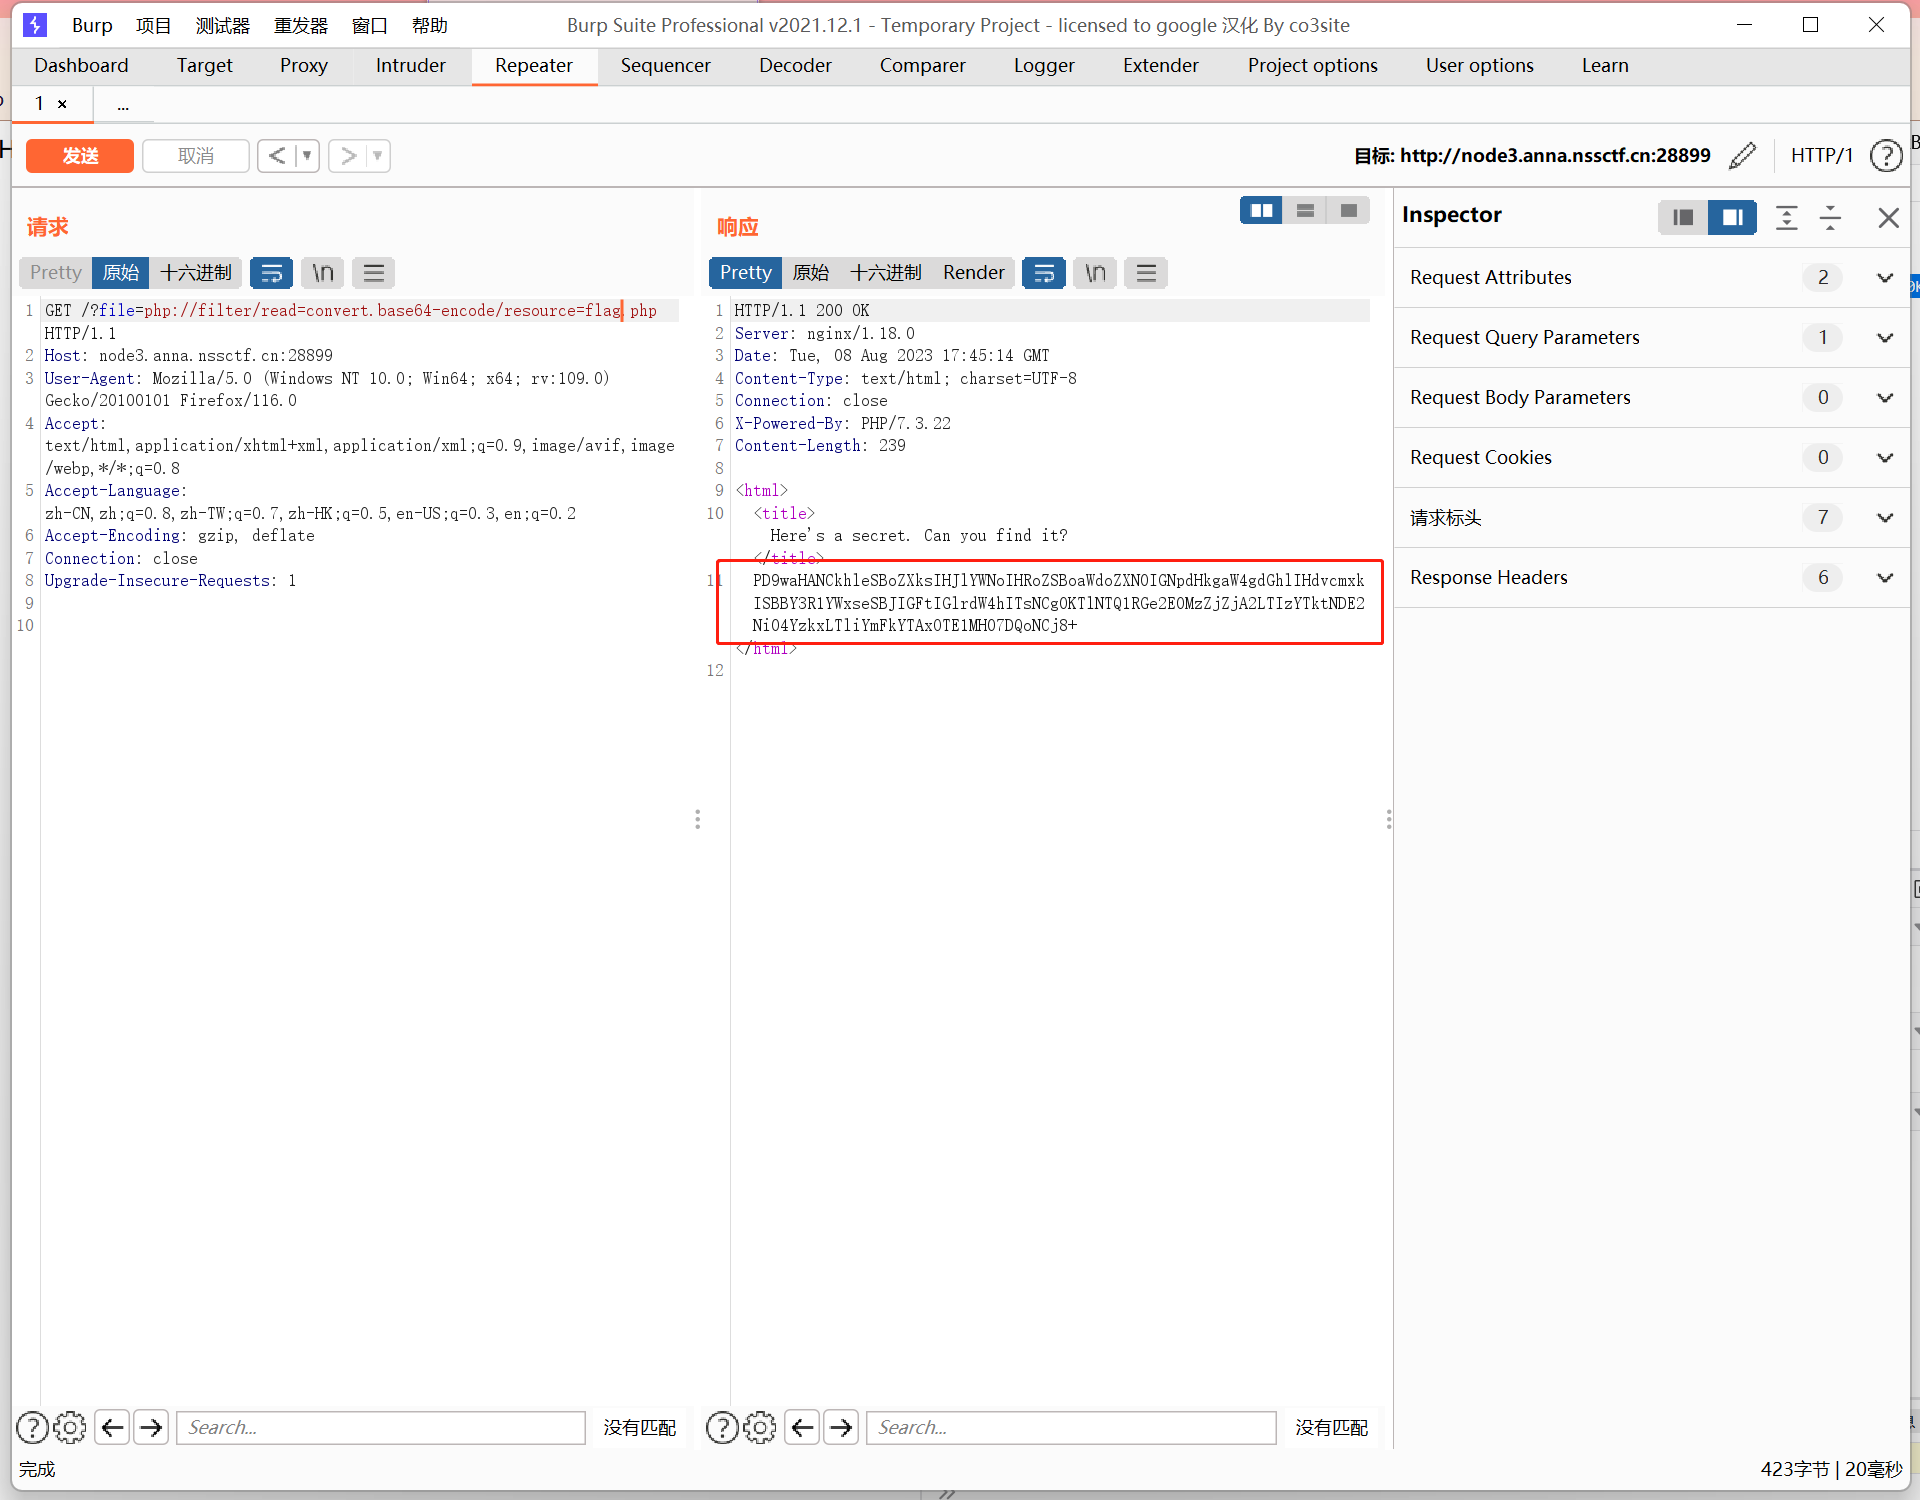
Task: Open the Learn tab
Action: tap(1605, 66)
